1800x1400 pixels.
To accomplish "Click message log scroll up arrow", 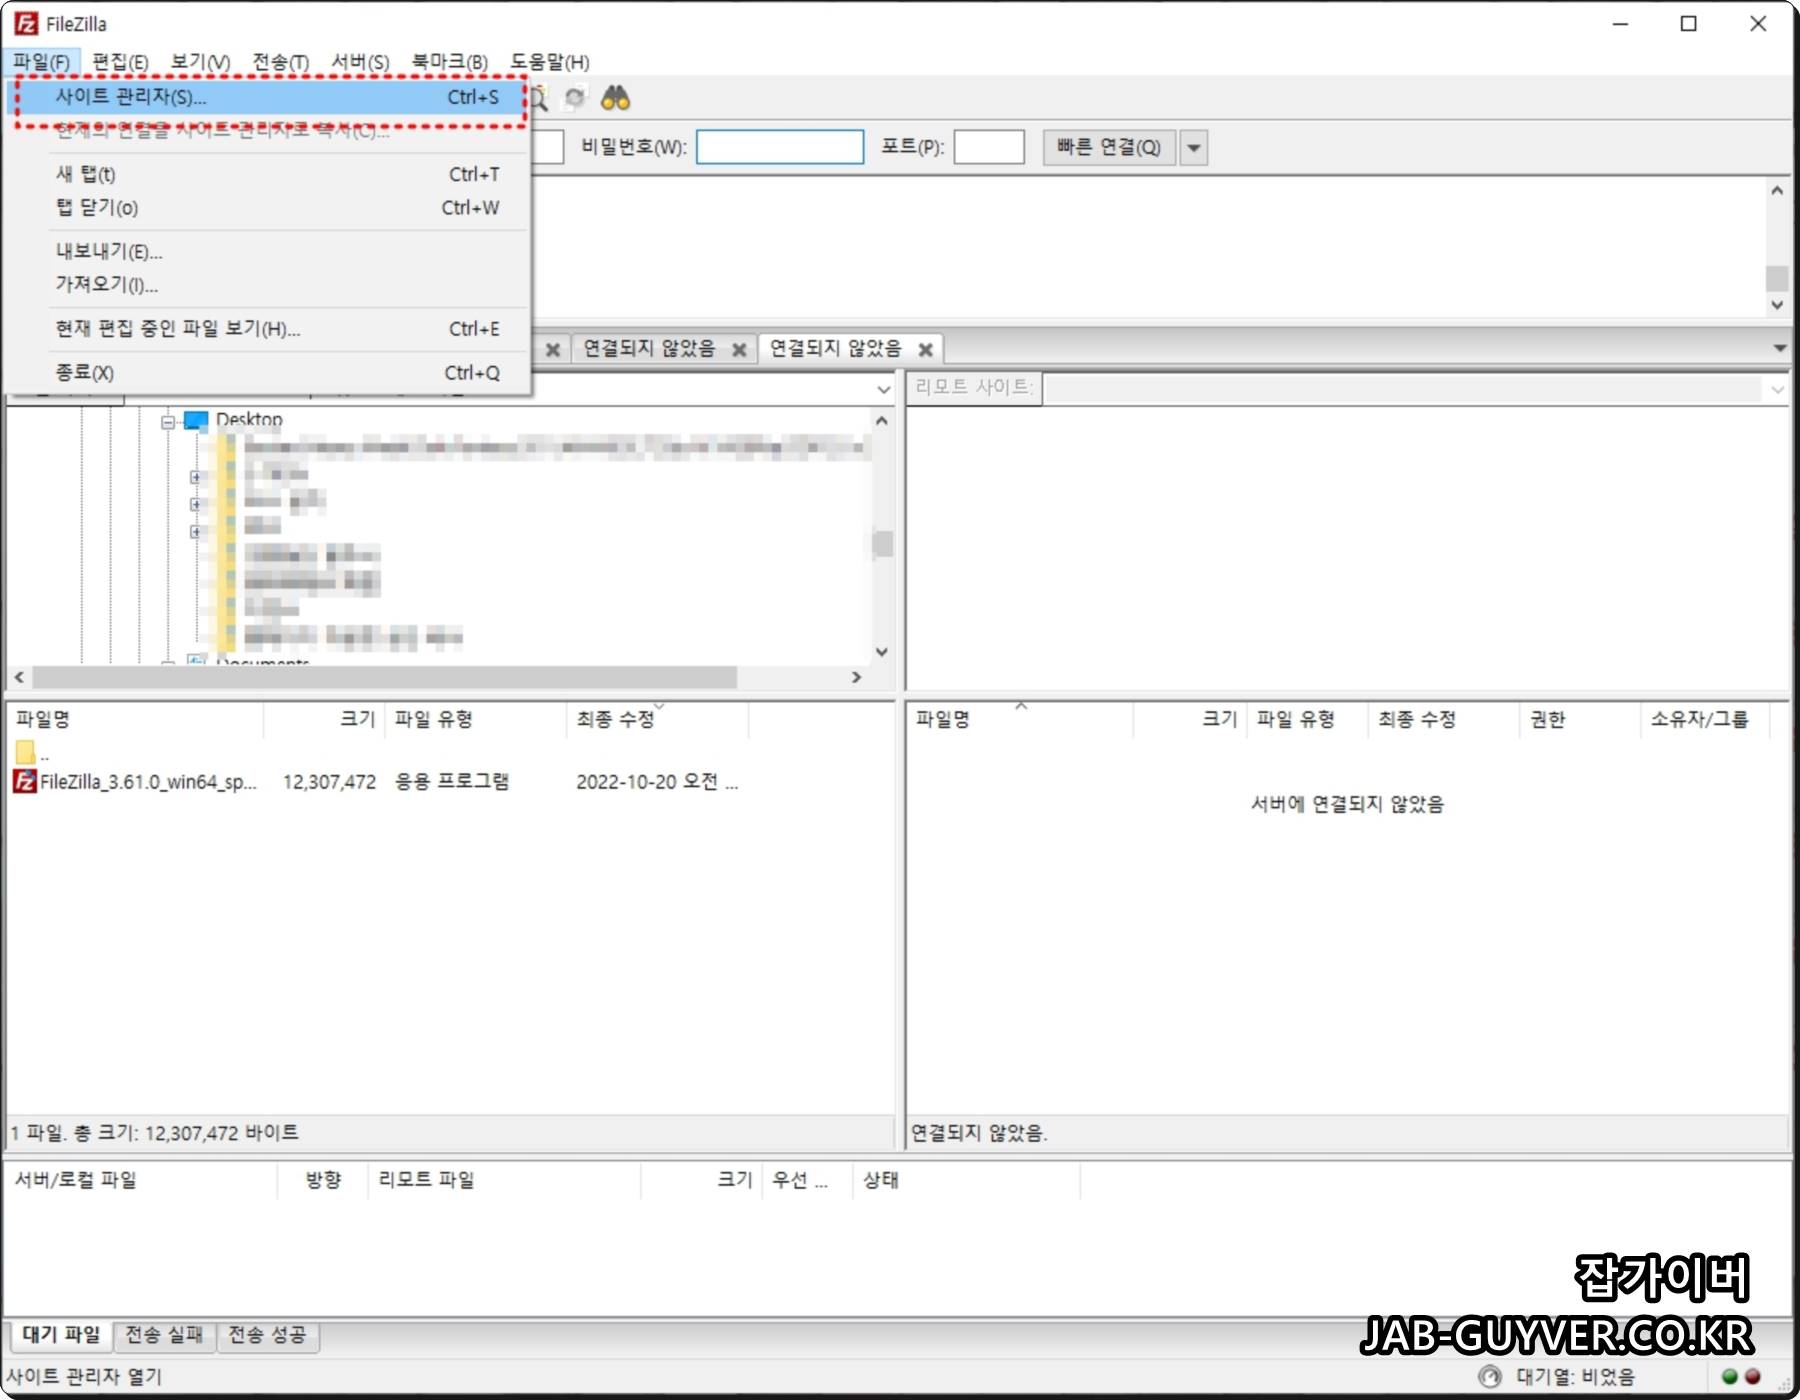I will [1777, 190].
